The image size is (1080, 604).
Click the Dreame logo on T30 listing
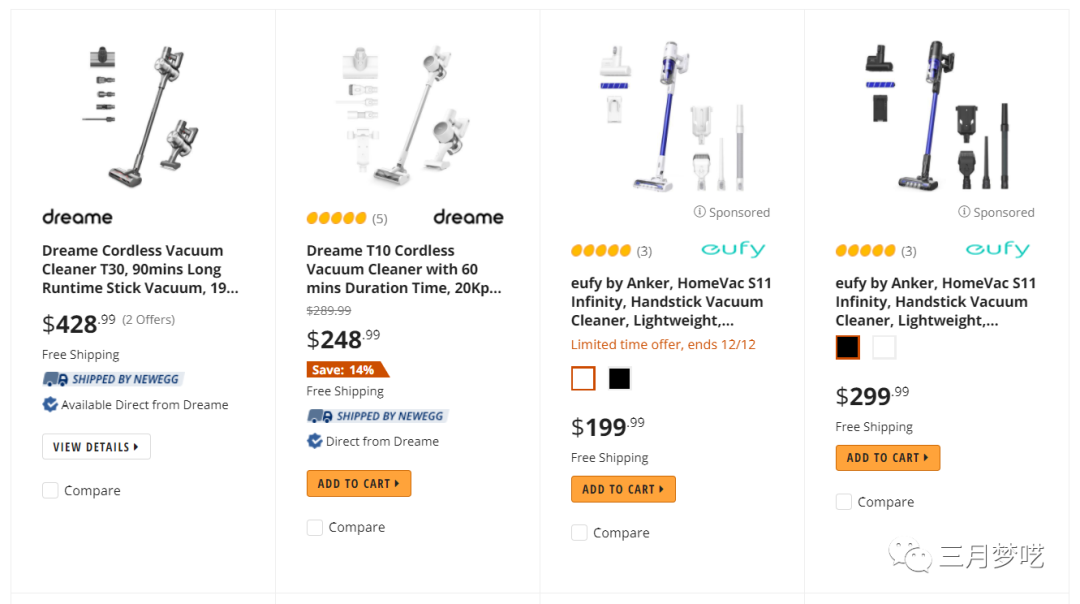point(77,217)
